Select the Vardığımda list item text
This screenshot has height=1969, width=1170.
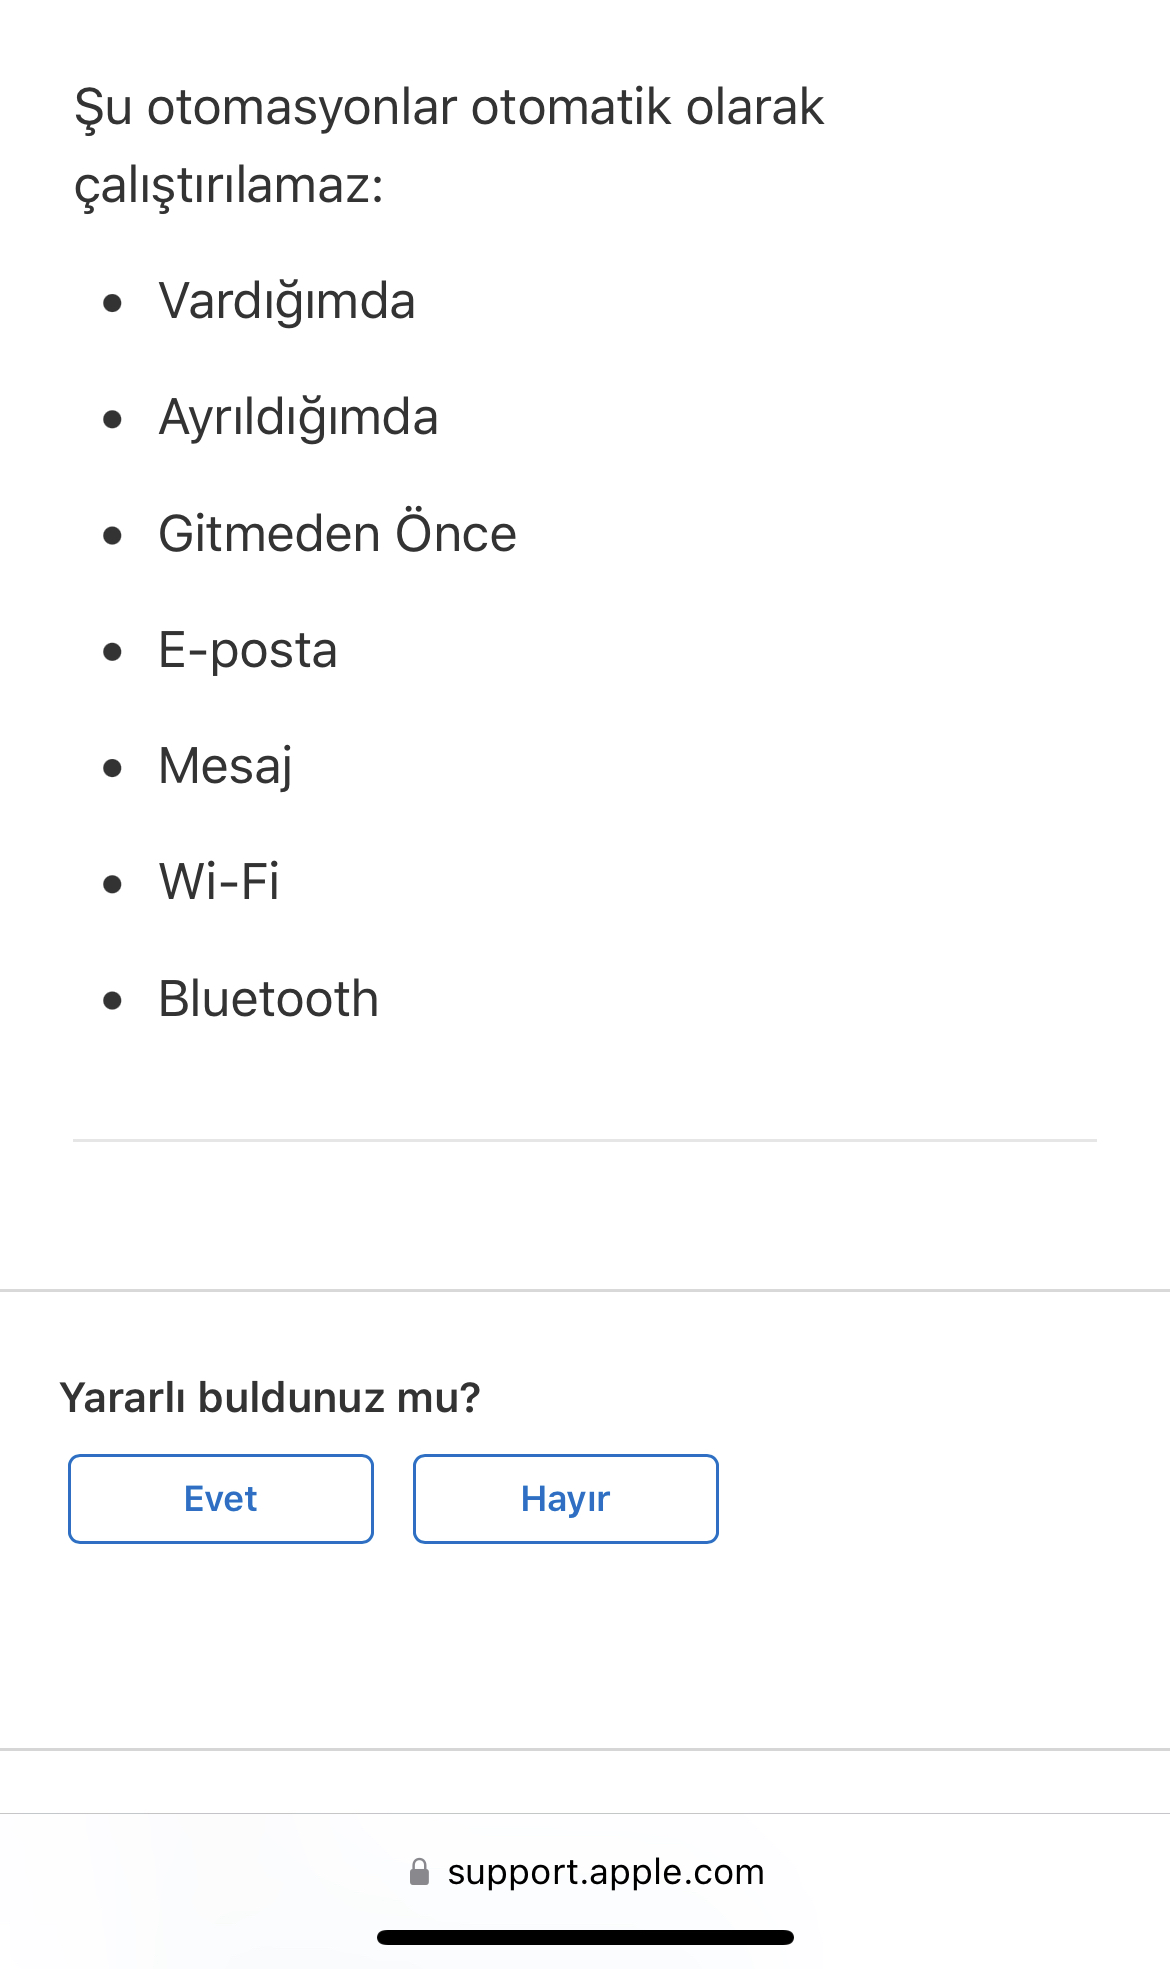click(287, 301)
